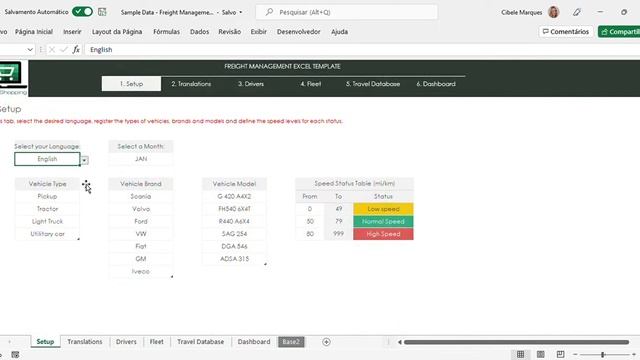Click the green Normal Speed status cell
Viewport: 640px width, 360px height.
coord(383,221)
